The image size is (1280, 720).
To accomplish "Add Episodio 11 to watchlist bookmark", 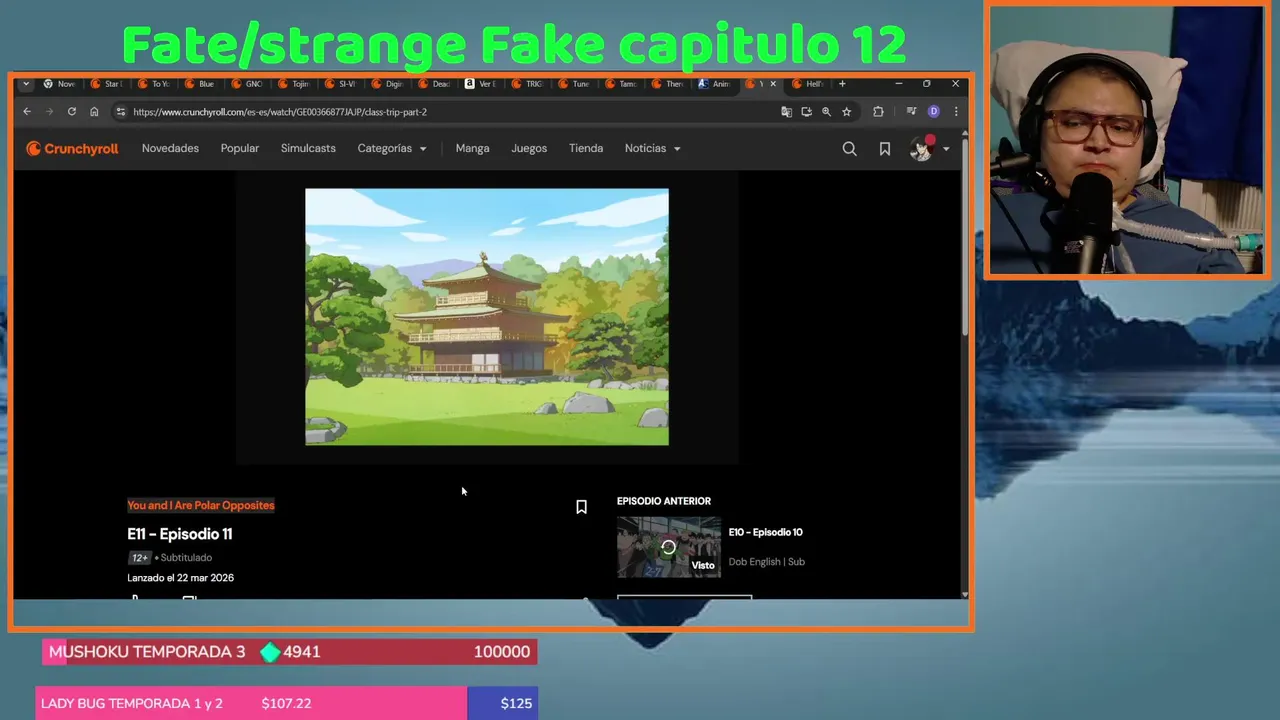I will point(581,507).
